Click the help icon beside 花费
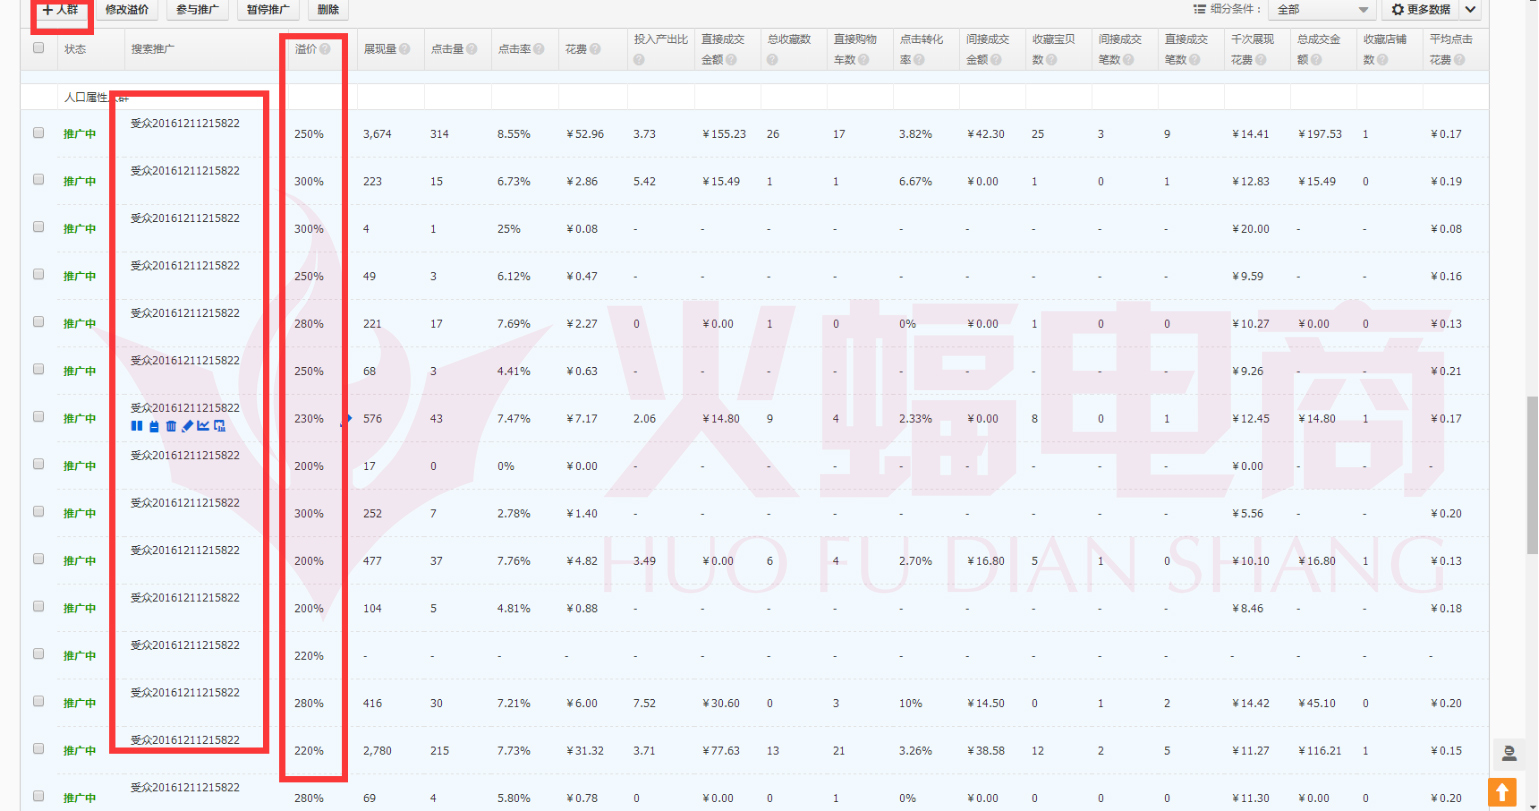Viewport: 1539px width, 811px height. pyautogui.click(x=594, y=49)
